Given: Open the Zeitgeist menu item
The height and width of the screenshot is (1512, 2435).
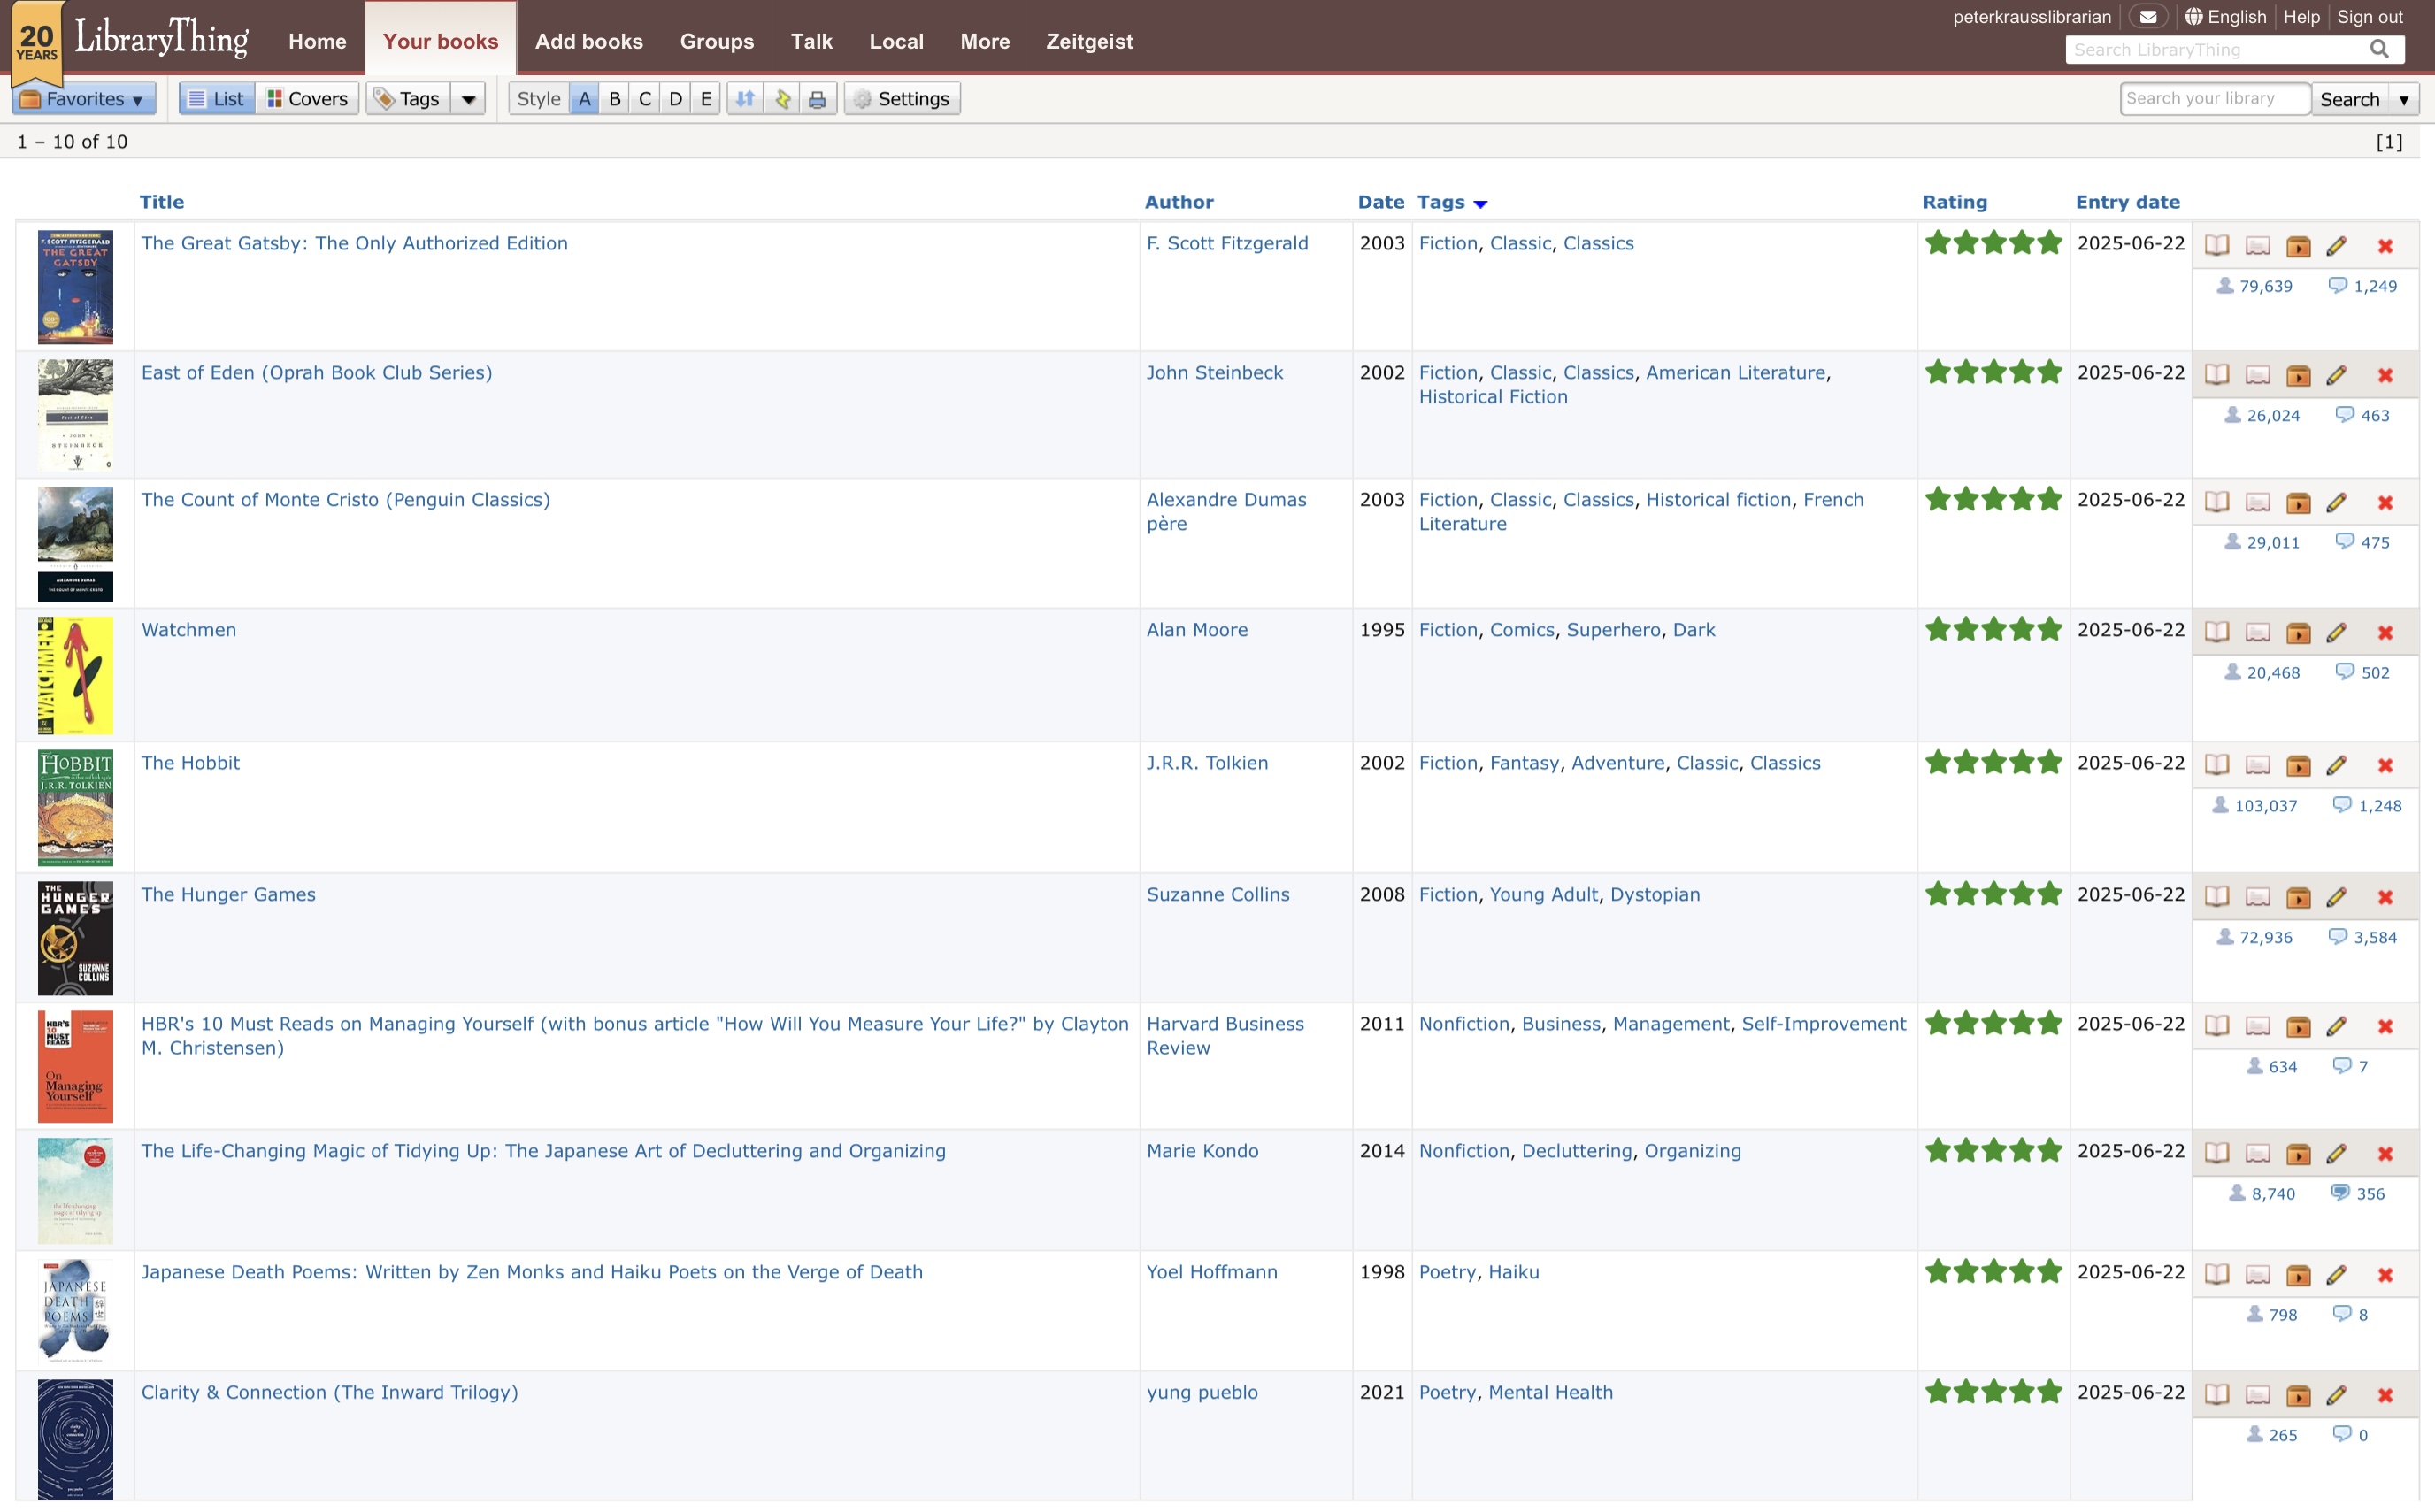Looking at the screenshot, I should tap(1089, 41).
